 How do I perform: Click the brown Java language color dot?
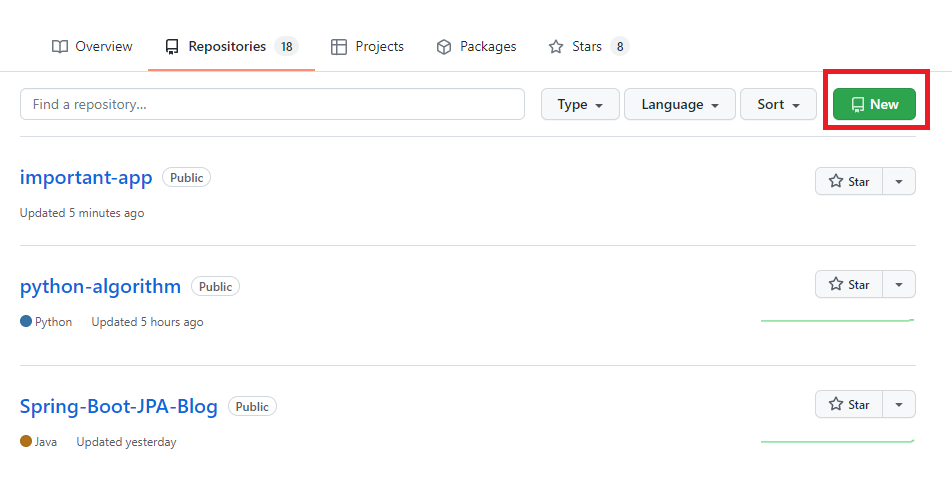pyautogui.click(x=26, y=441)
